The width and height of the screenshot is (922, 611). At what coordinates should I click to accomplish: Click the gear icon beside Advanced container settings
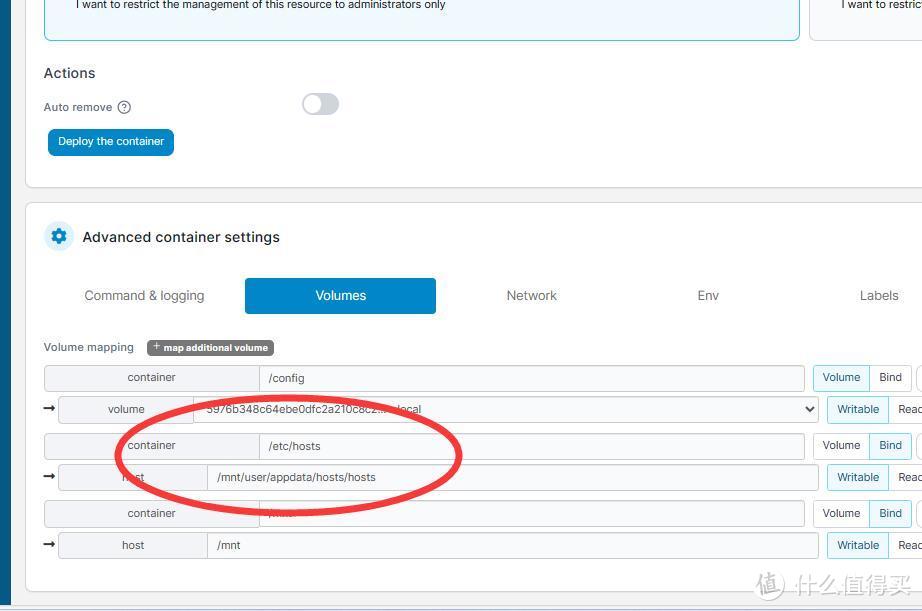(x=59, y=236)
